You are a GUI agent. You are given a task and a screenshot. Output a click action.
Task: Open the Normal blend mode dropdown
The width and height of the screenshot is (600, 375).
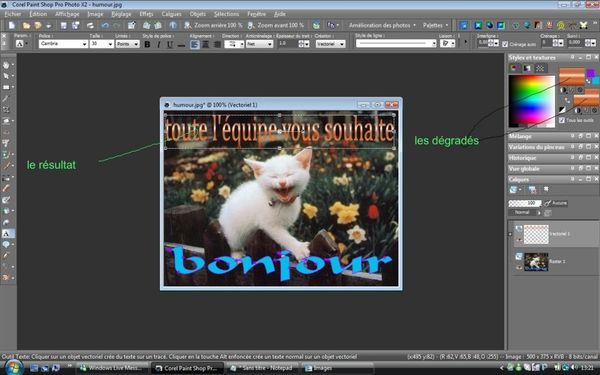[x=525, y=212]
